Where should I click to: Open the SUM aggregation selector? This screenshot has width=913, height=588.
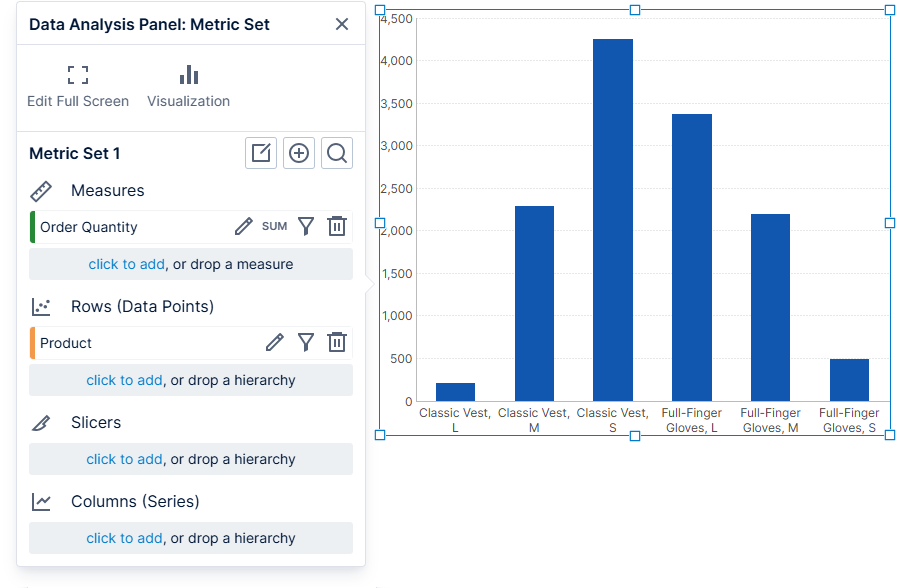tap(274, 226)
